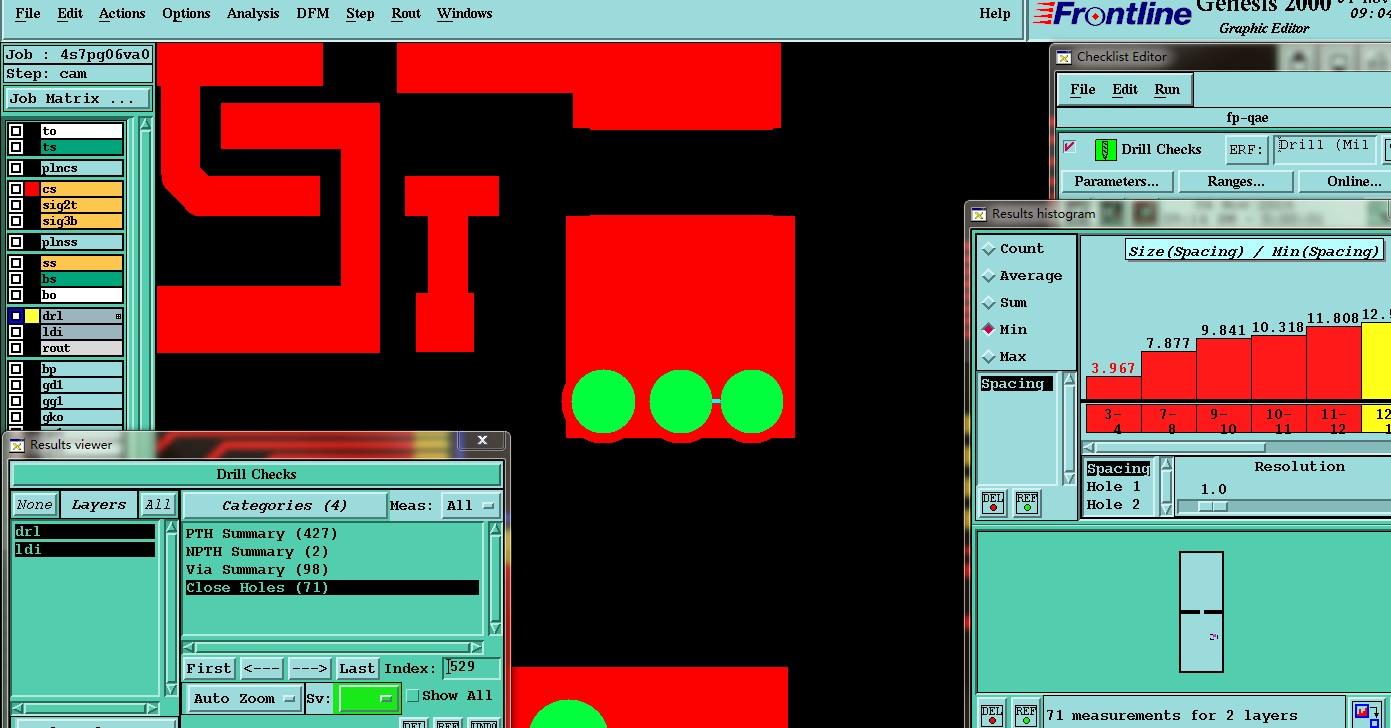Click the Checklist Editor window title icon
The image size is (1391, 728).
(1065, 57)
